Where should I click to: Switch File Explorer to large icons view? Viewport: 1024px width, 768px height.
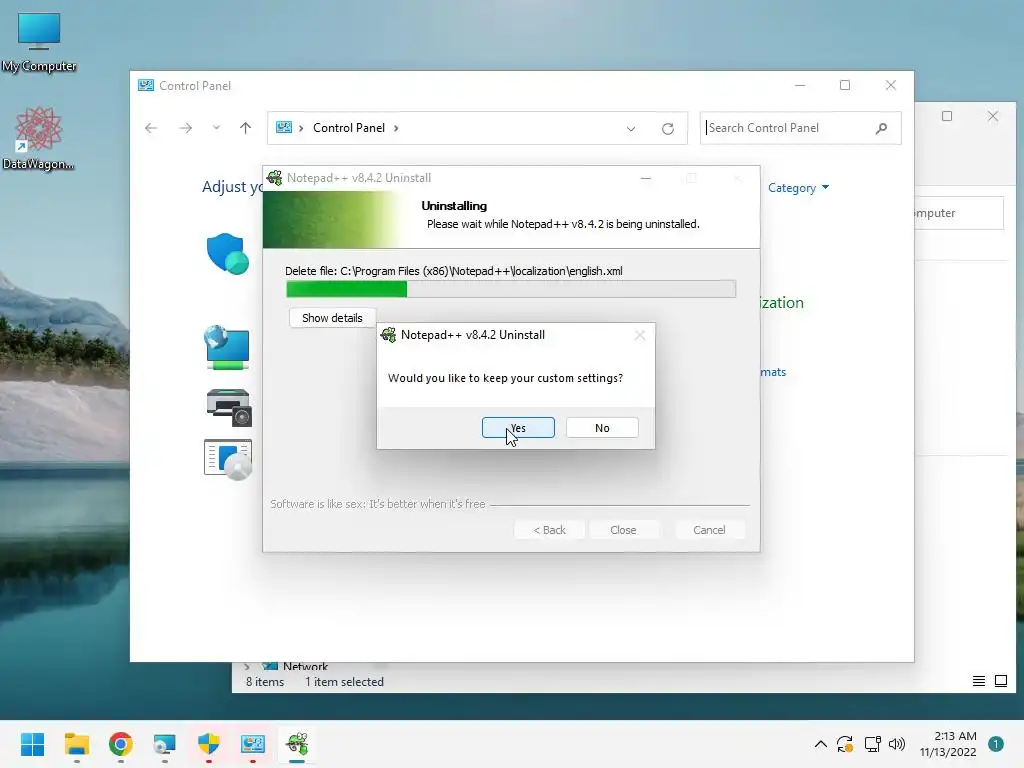click(1000, 682)
